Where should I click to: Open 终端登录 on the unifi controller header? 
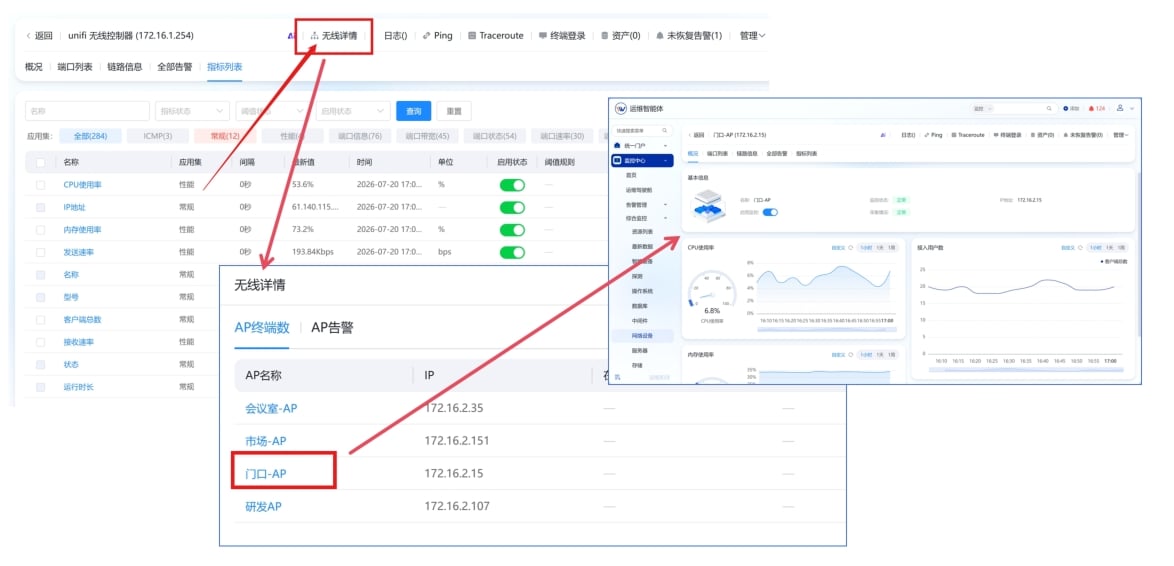562,35
